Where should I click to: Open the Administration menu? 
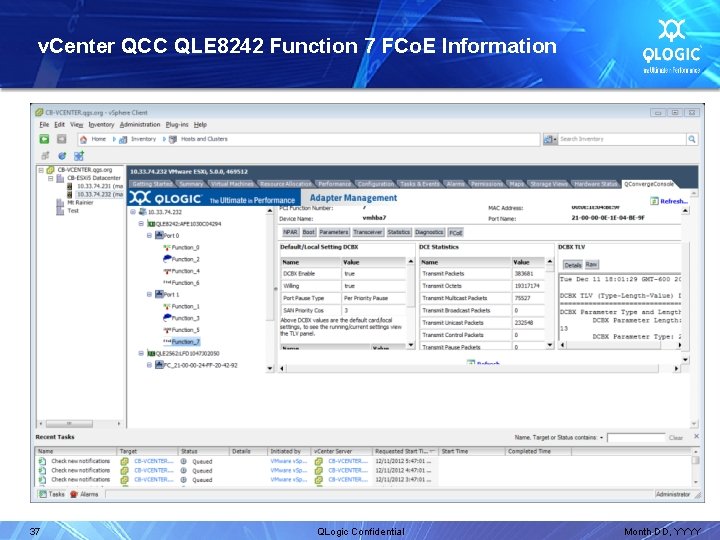tap(140, 124)
